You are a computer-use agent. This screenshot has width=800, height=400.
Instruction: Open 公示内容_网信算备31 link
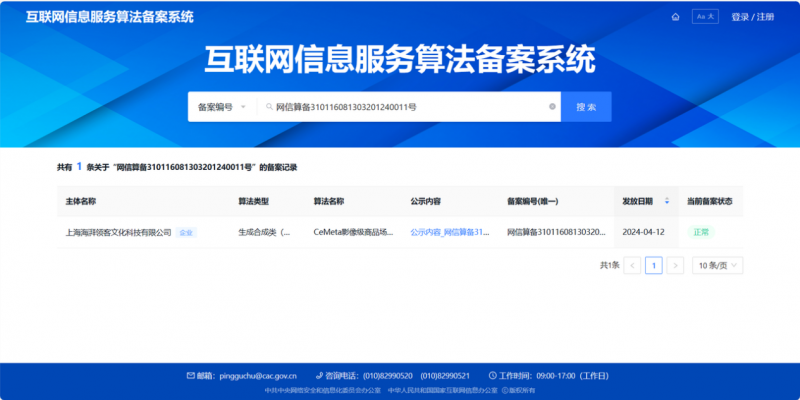click(450, 233)
